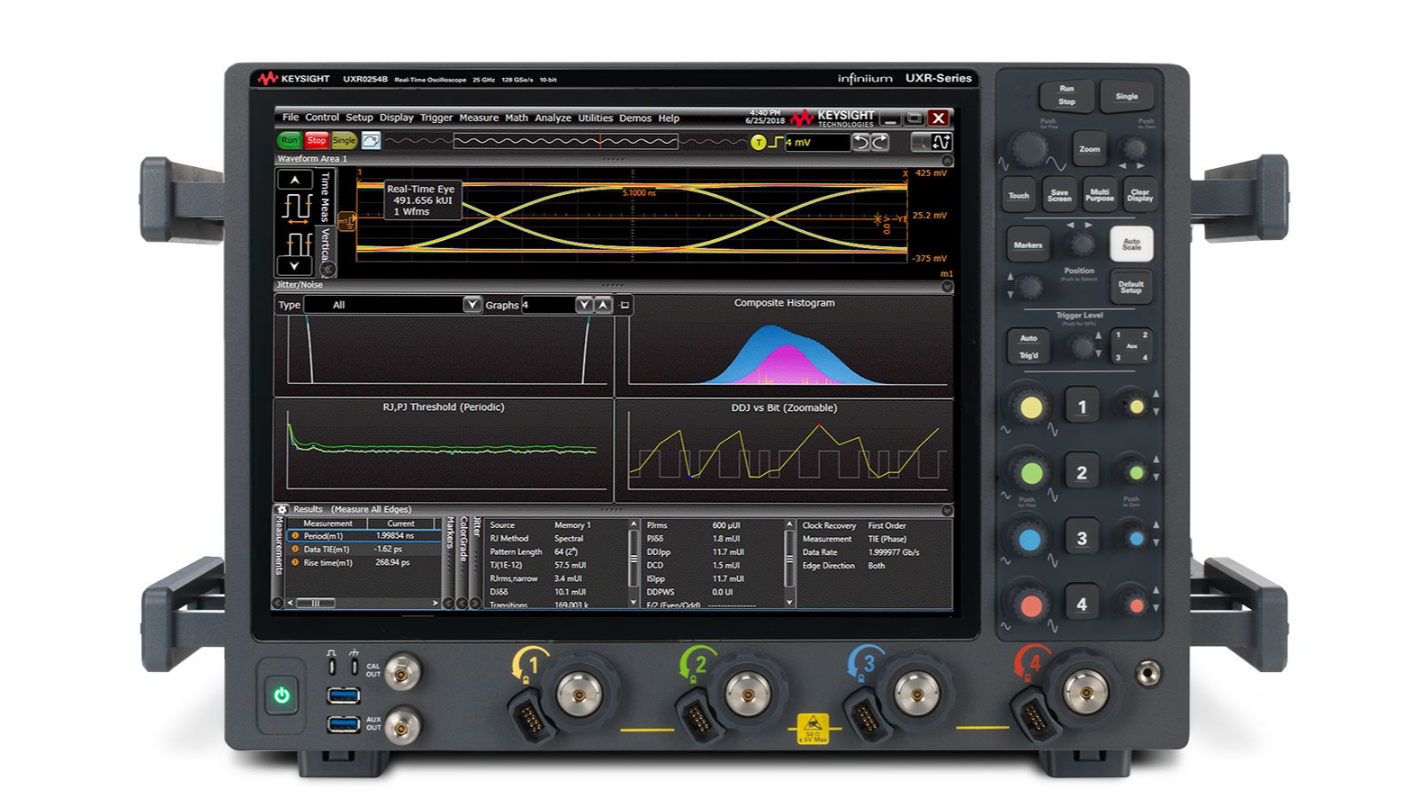Open the Demos menu
Screen dimensions: 1426x809
(x=635, y=118)
